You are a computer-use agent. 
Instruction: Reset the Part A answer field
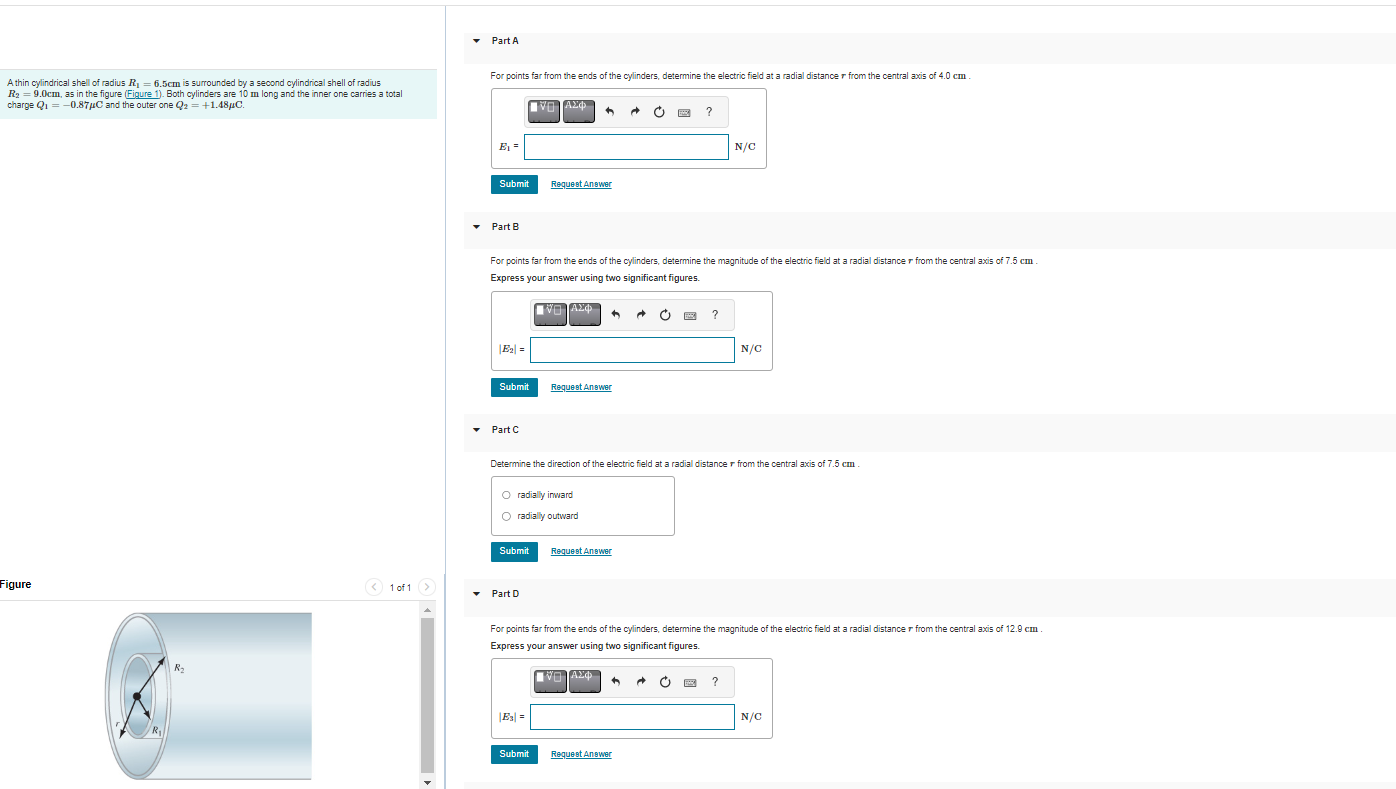(x=659, y=112)
